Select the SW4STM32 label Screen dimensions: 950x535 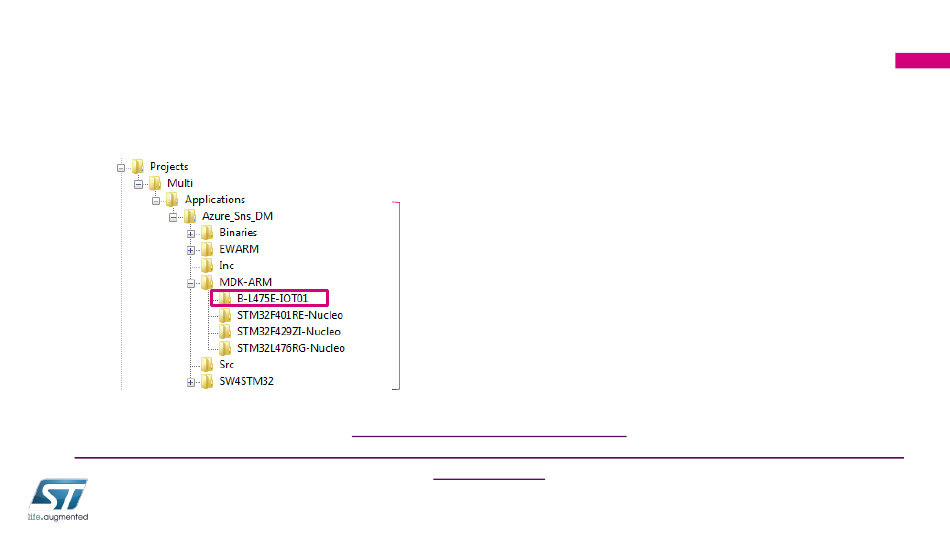pos(247,381)
